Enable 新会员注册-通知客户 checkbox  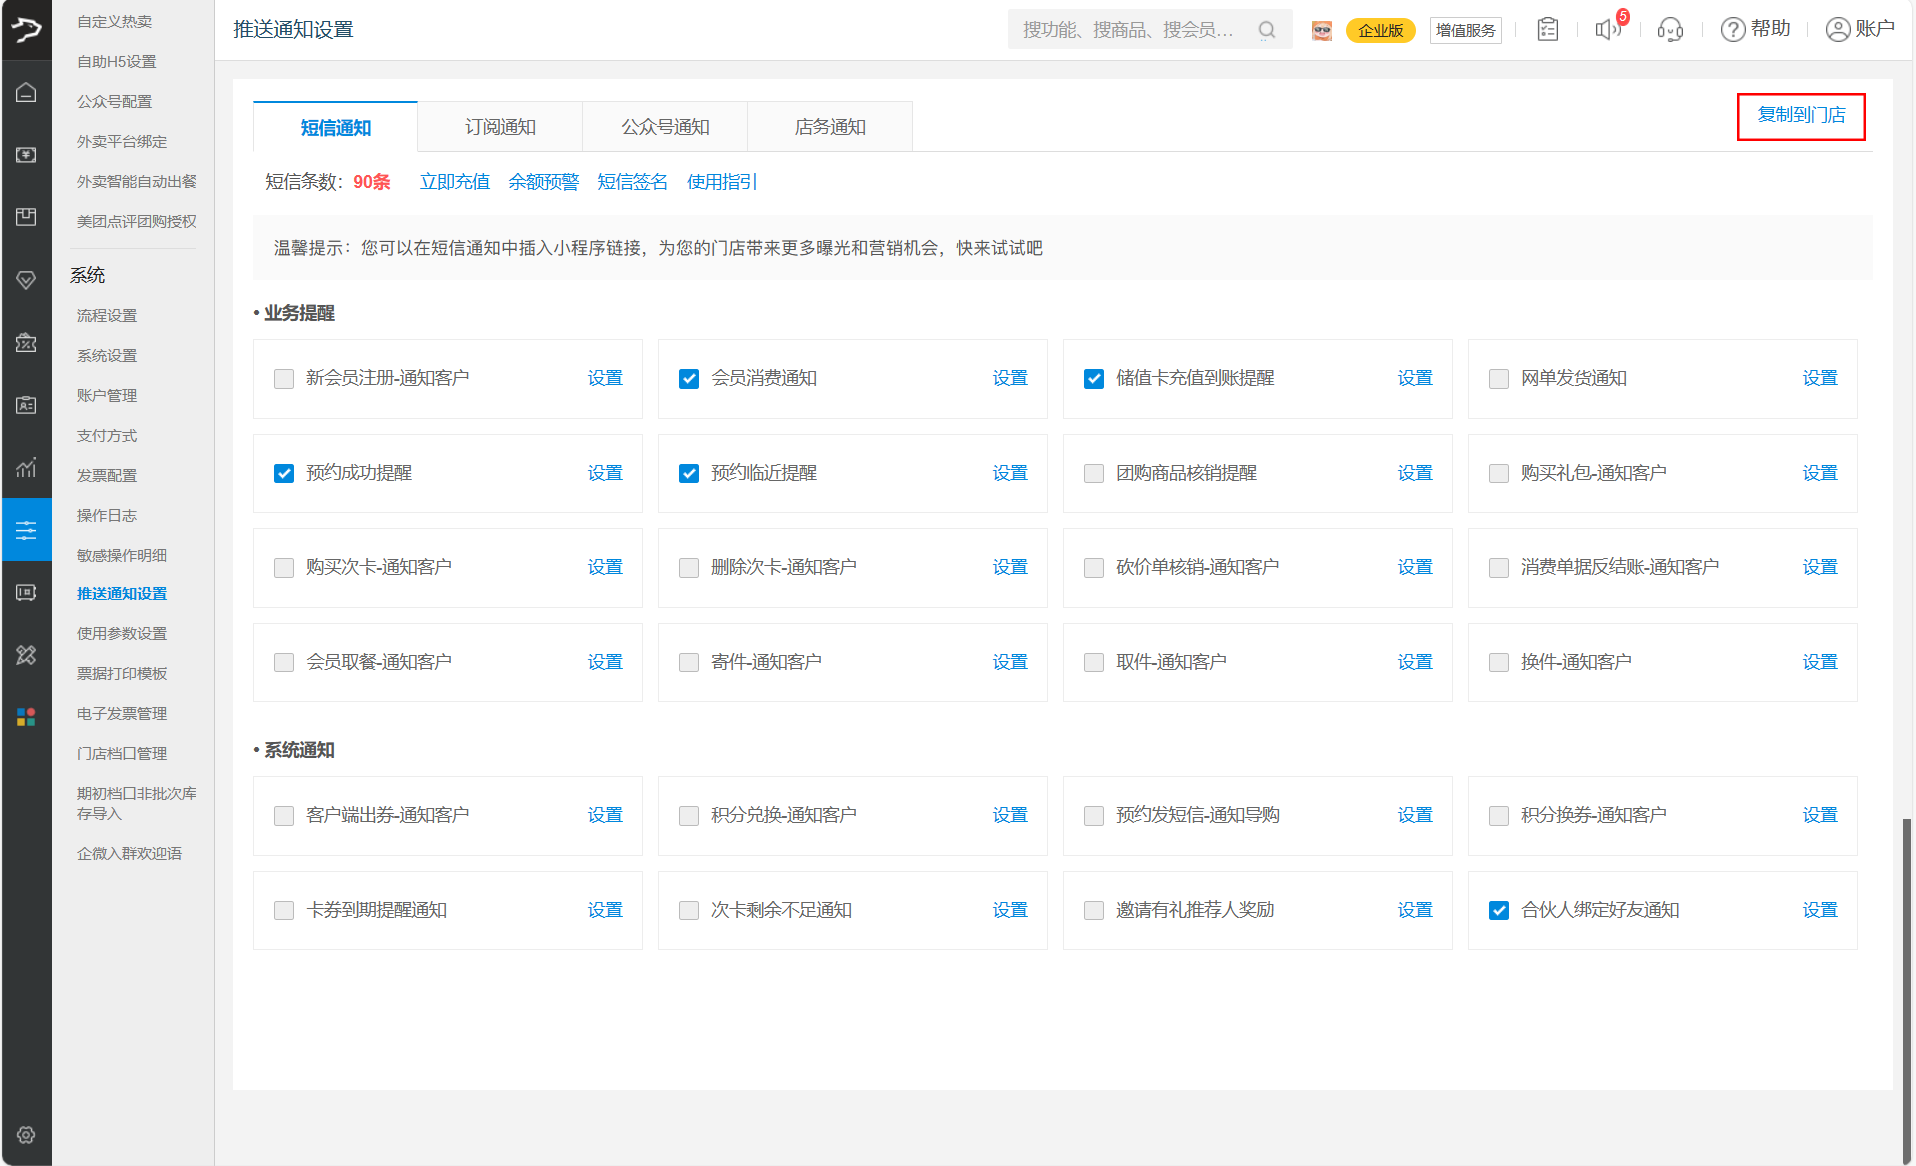[284, 379]
